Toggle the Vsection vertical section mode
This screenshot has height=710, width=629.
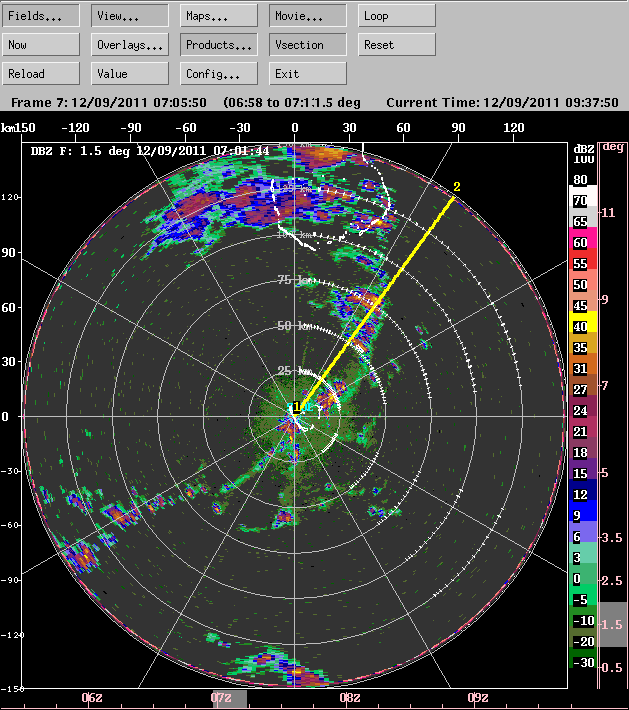(308, 45)
